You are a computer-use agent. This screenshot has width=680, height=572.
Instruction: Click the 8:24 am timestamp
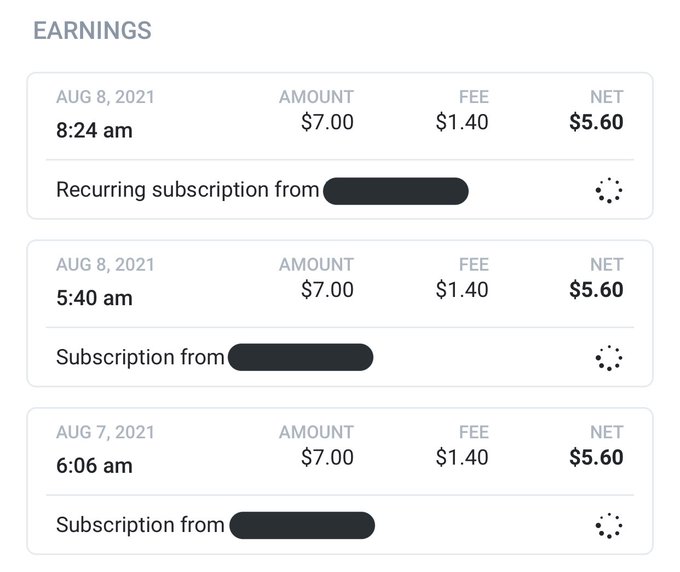[94, 131]
